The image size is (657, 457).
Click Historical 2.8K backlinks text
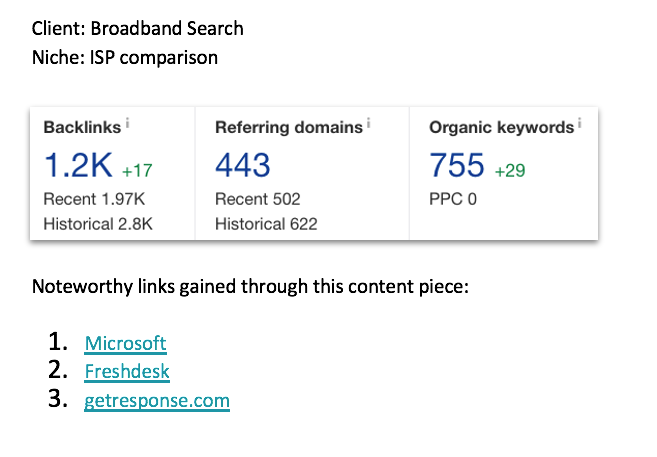click(x=98, y=224)
